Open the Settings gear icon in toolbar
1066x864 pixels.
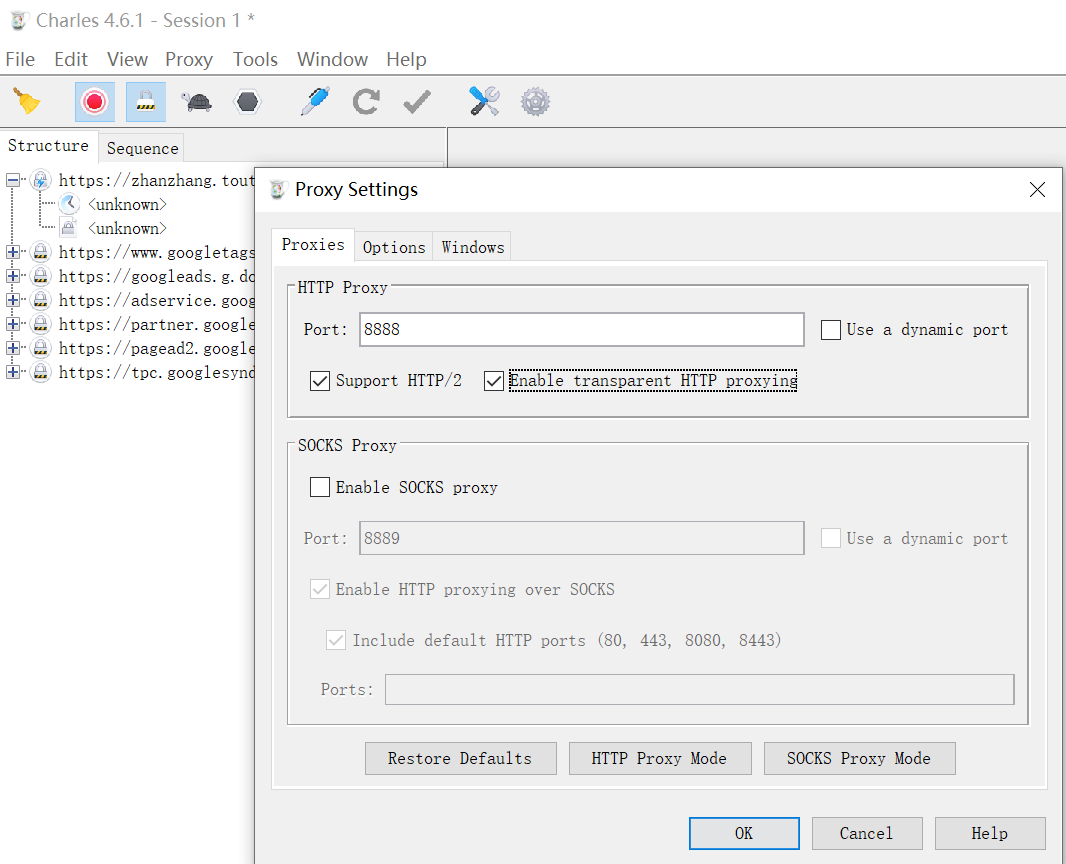pyautogui.click(x=536, y=102)
